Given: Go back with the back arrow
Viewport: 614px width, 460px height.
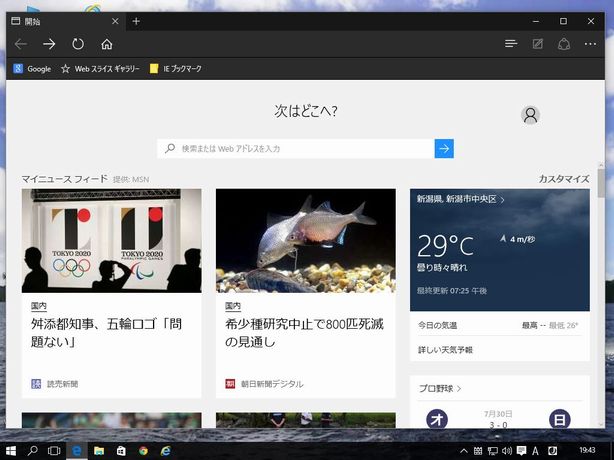Looking at the screenshot, I should (21, 44).
